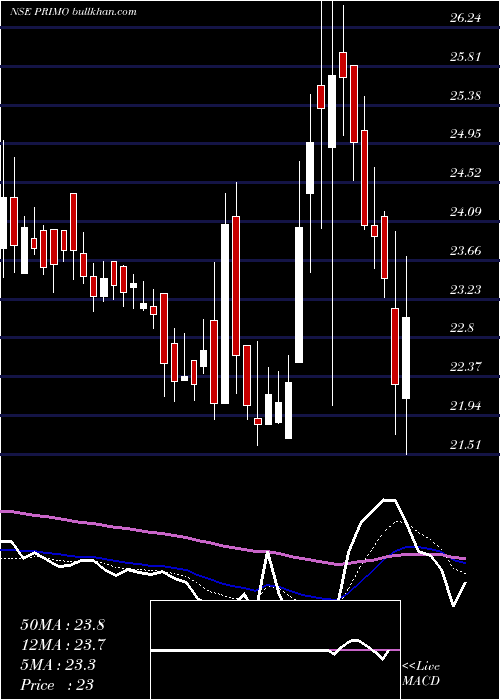Click the 26.24 price axis label
This screenshot has height=700, width=500.
point(466,18)
